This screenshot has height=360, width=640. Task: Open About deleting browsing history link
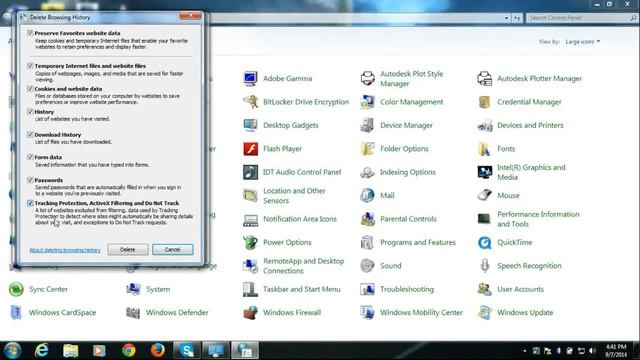[65, 250]
